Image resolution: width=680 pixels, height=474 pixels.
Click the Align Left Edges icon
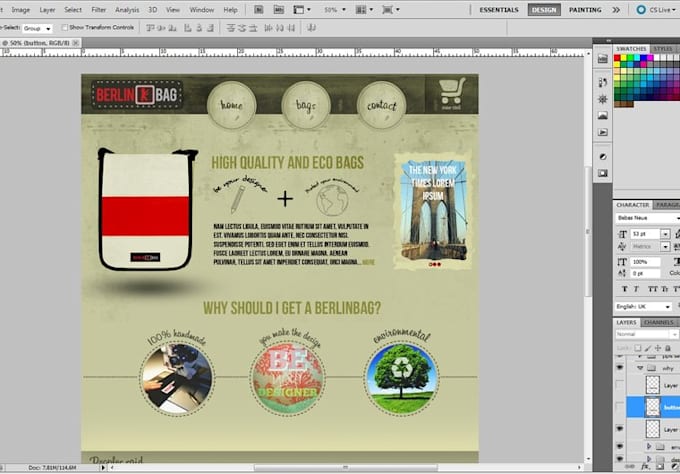pos(188,28)
